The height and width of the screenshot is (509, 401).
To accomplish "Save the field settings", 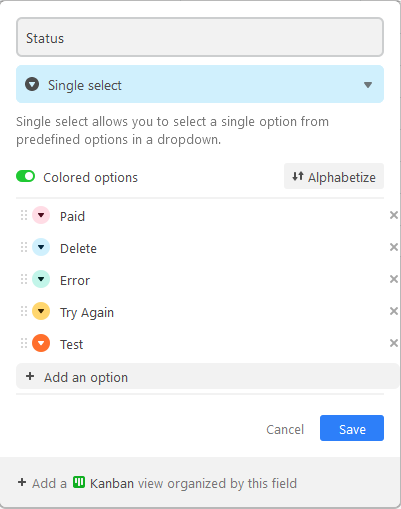I will tap(352, 428).
